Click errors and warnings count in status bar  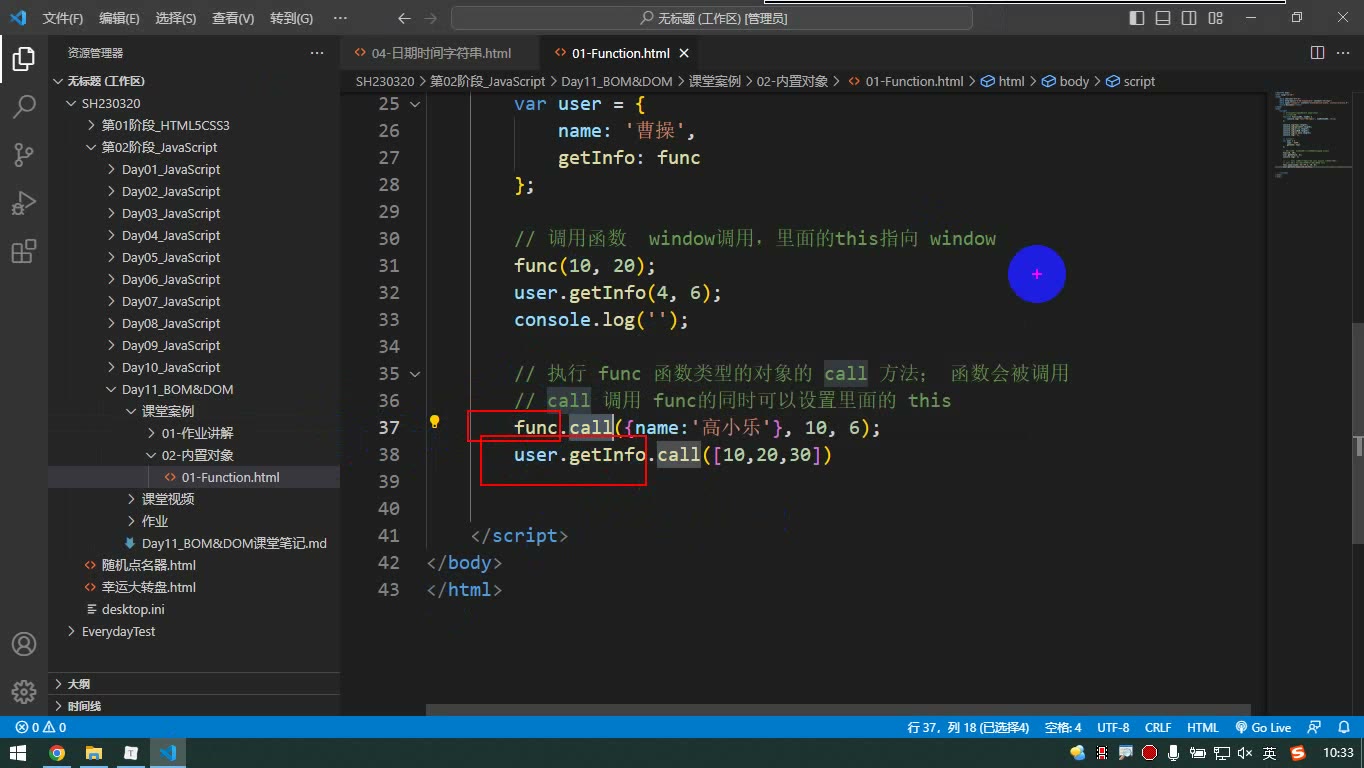(x=41, y=727)
